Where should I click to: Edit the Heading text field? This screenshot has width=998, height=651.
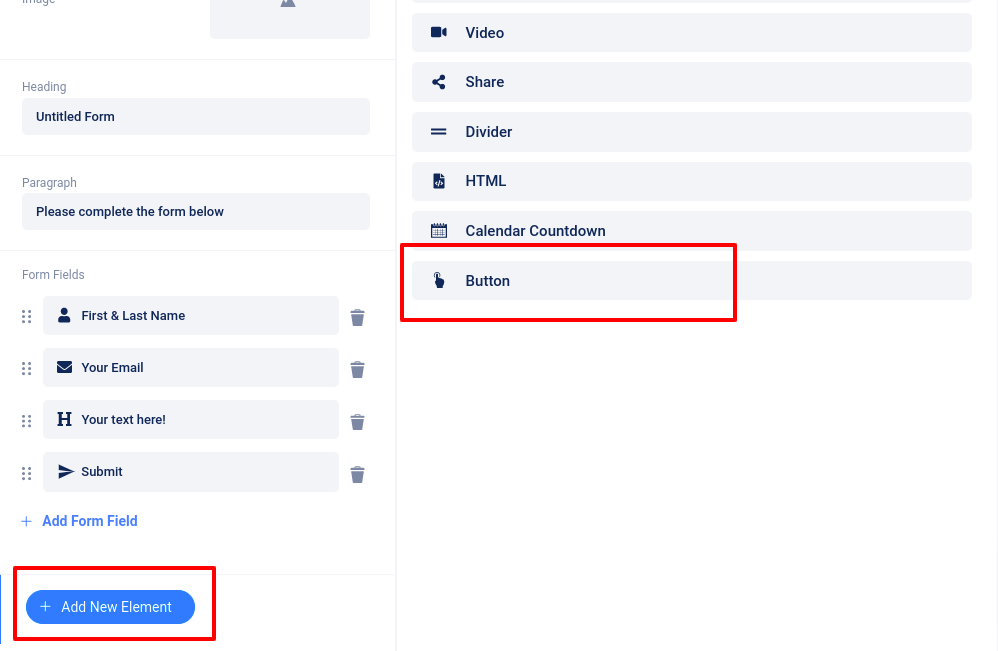point(196,117)
